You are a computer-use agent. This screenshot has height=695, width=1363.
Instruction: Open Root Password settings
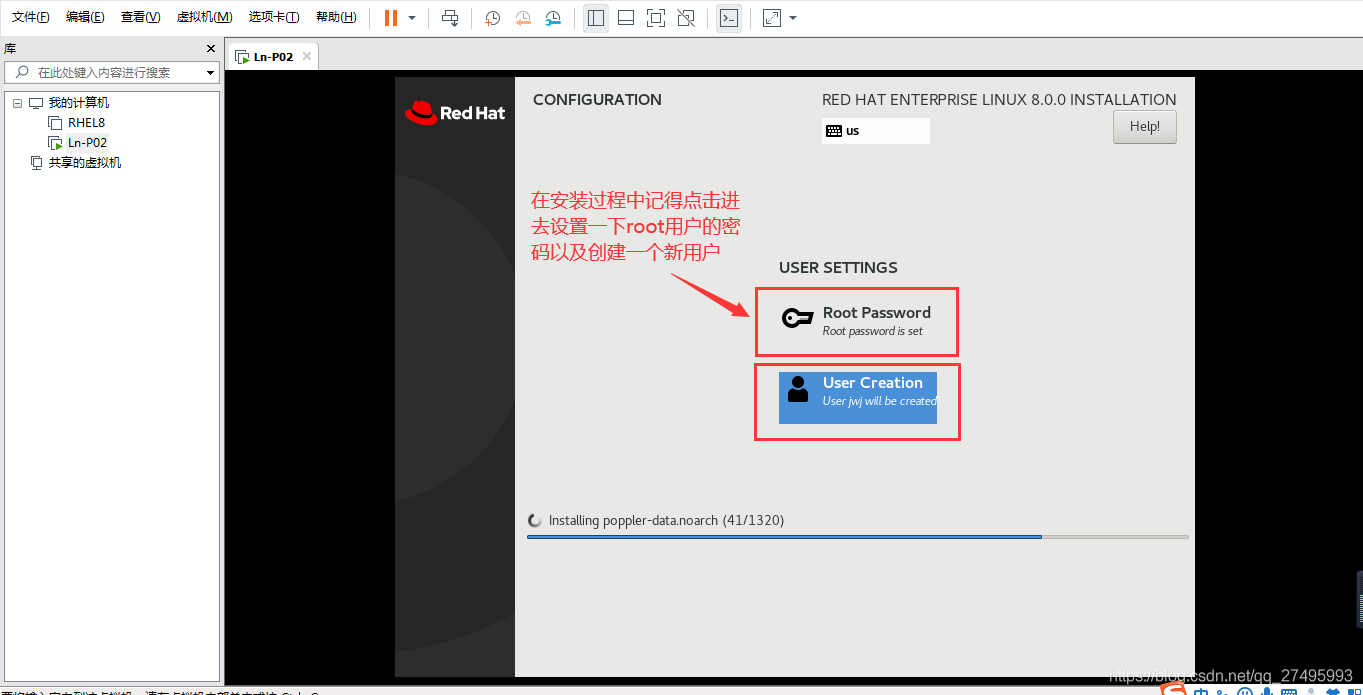tap(857, 321)
